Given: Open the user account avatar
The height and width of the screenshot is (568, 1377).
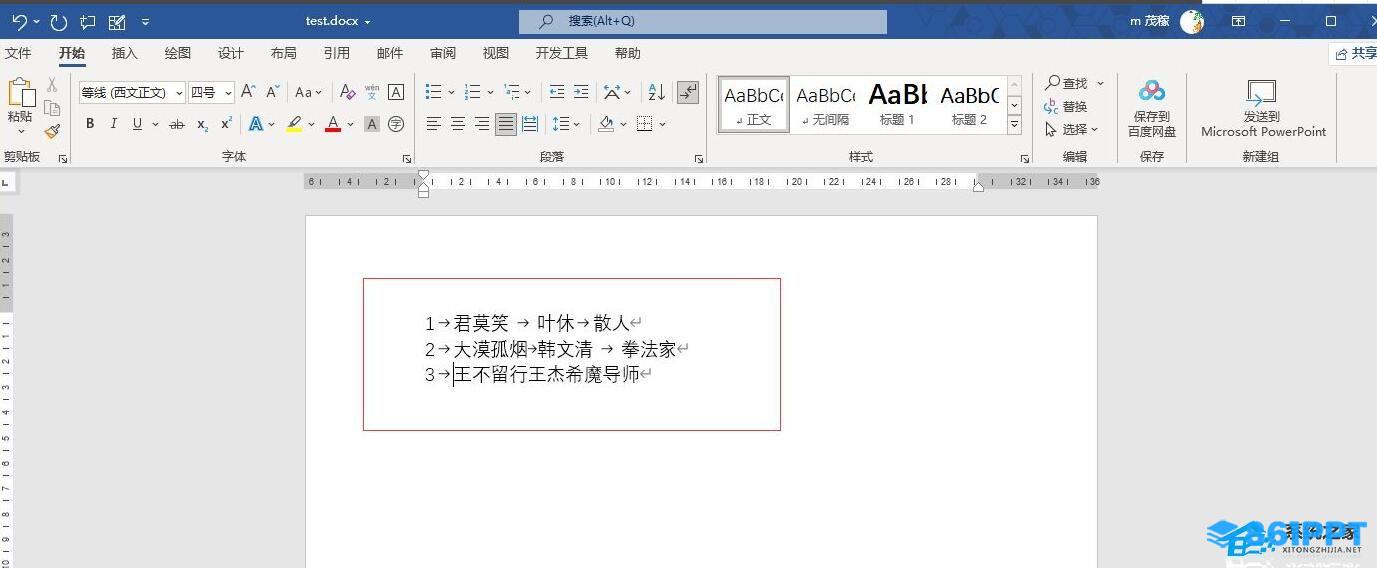Looking at the screenshot, I should coord(1191,21).
